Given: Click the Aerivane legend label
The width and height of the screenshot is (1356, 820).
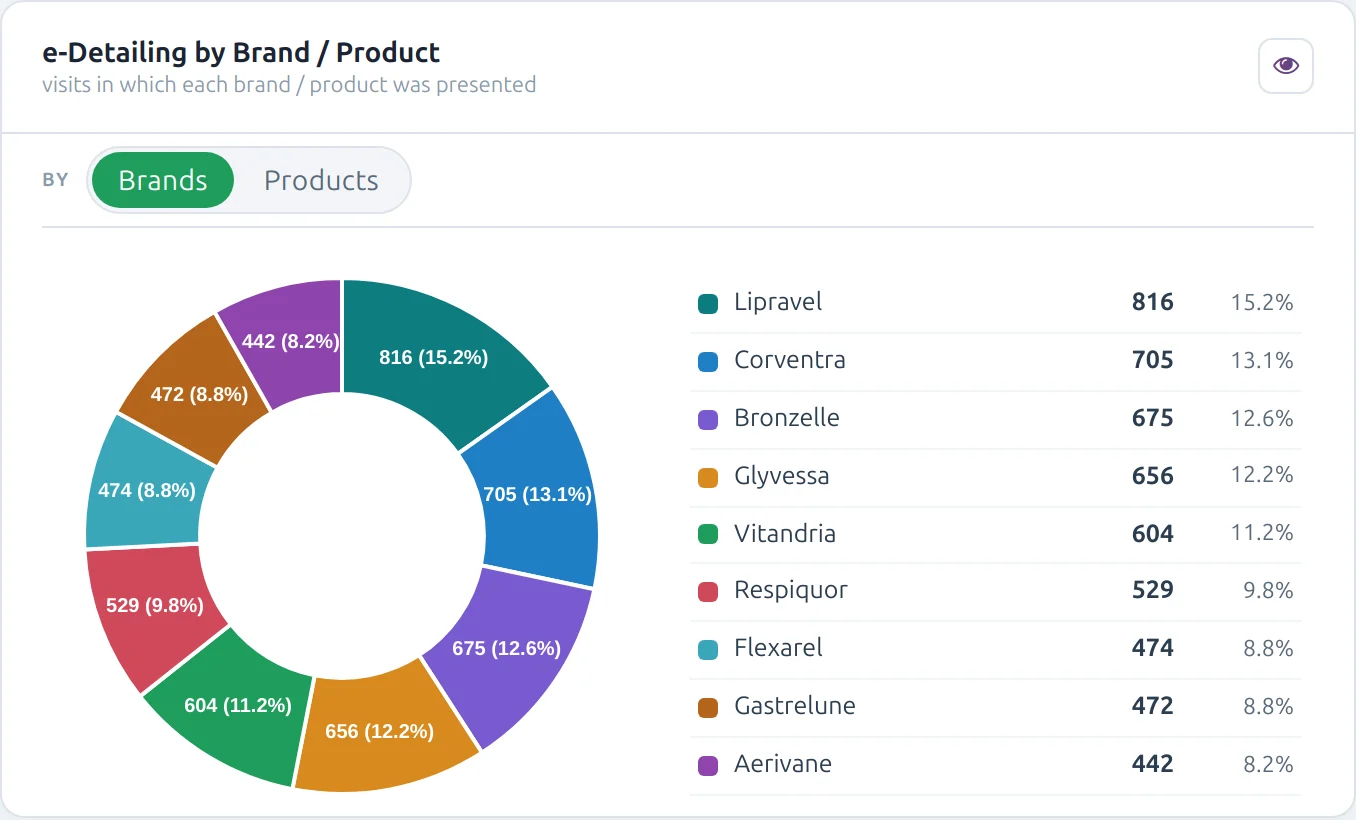Looking at the screenshot, I should pyautogui.click(x=783, y=764).
